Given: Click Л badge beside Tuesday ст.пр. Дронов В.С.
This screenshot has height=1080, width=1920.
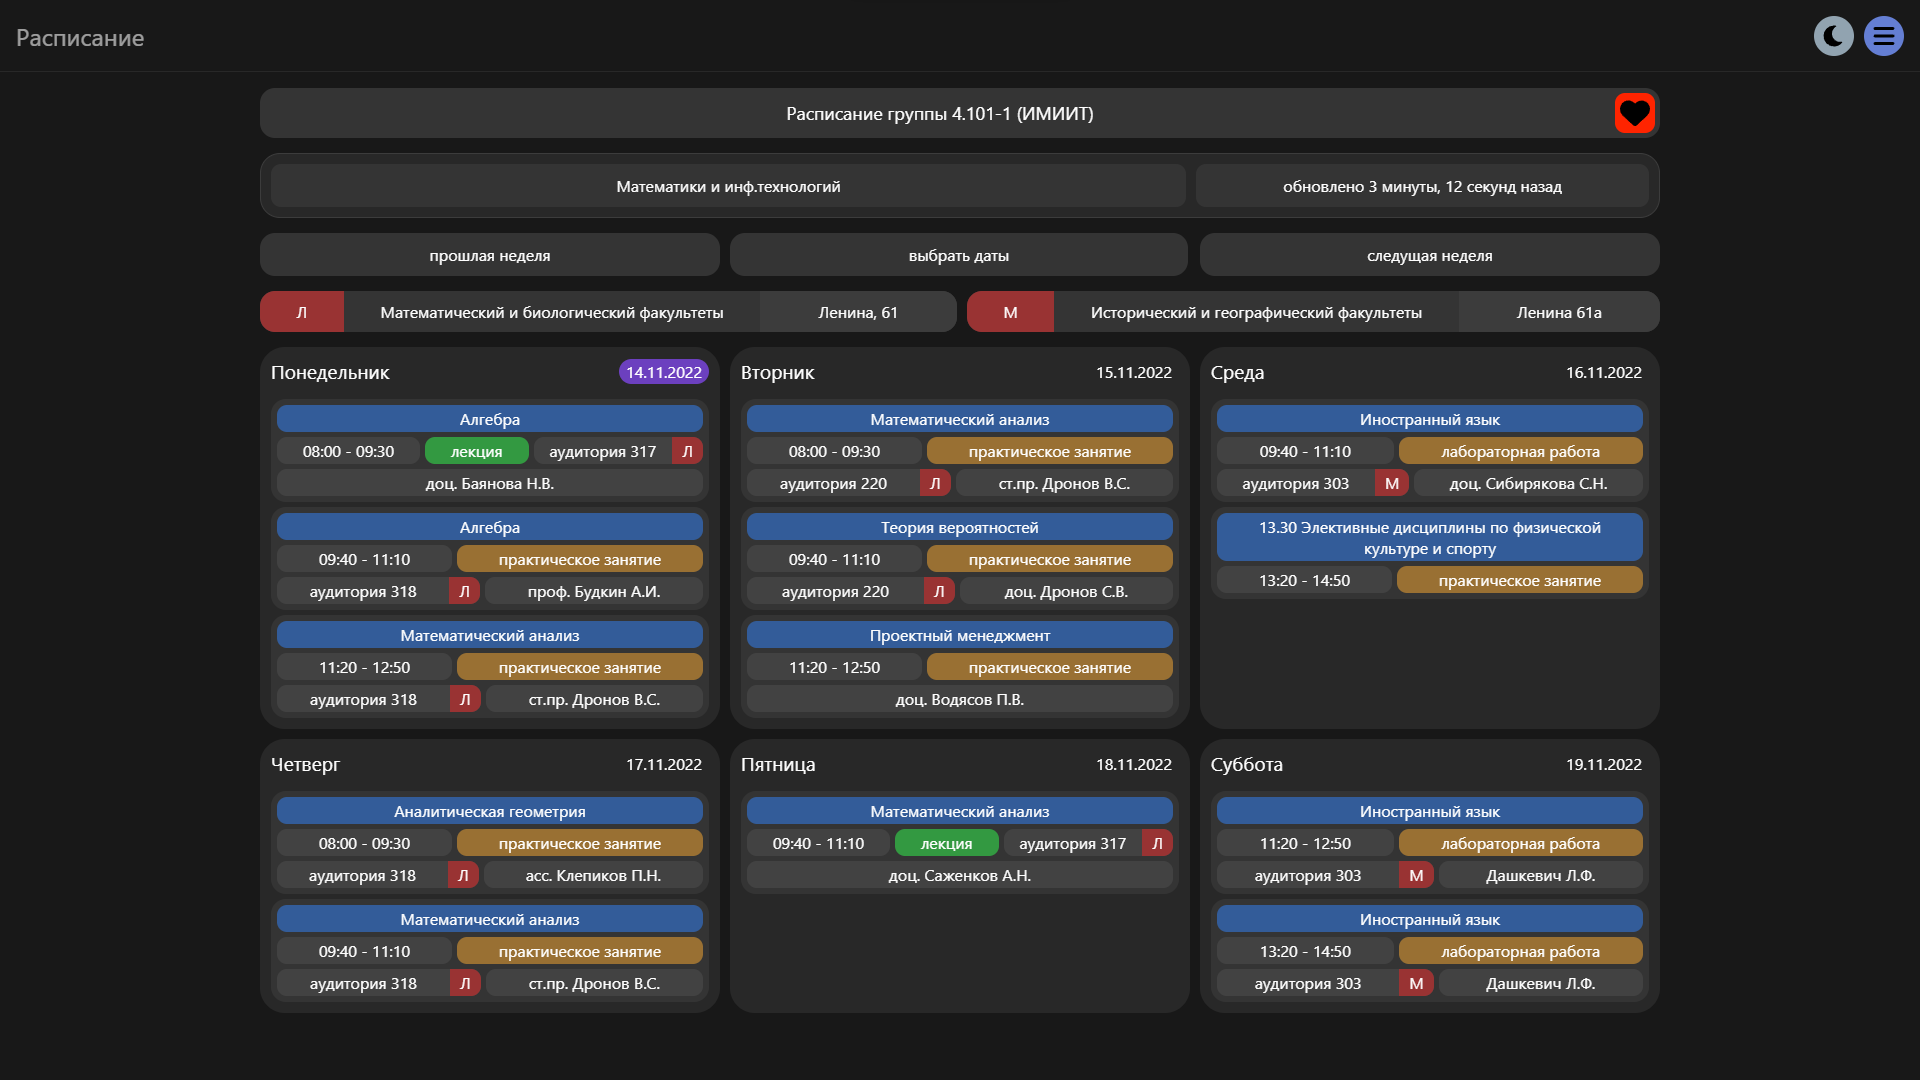Looking at the screenshot, I should click(x=935, y=483).
